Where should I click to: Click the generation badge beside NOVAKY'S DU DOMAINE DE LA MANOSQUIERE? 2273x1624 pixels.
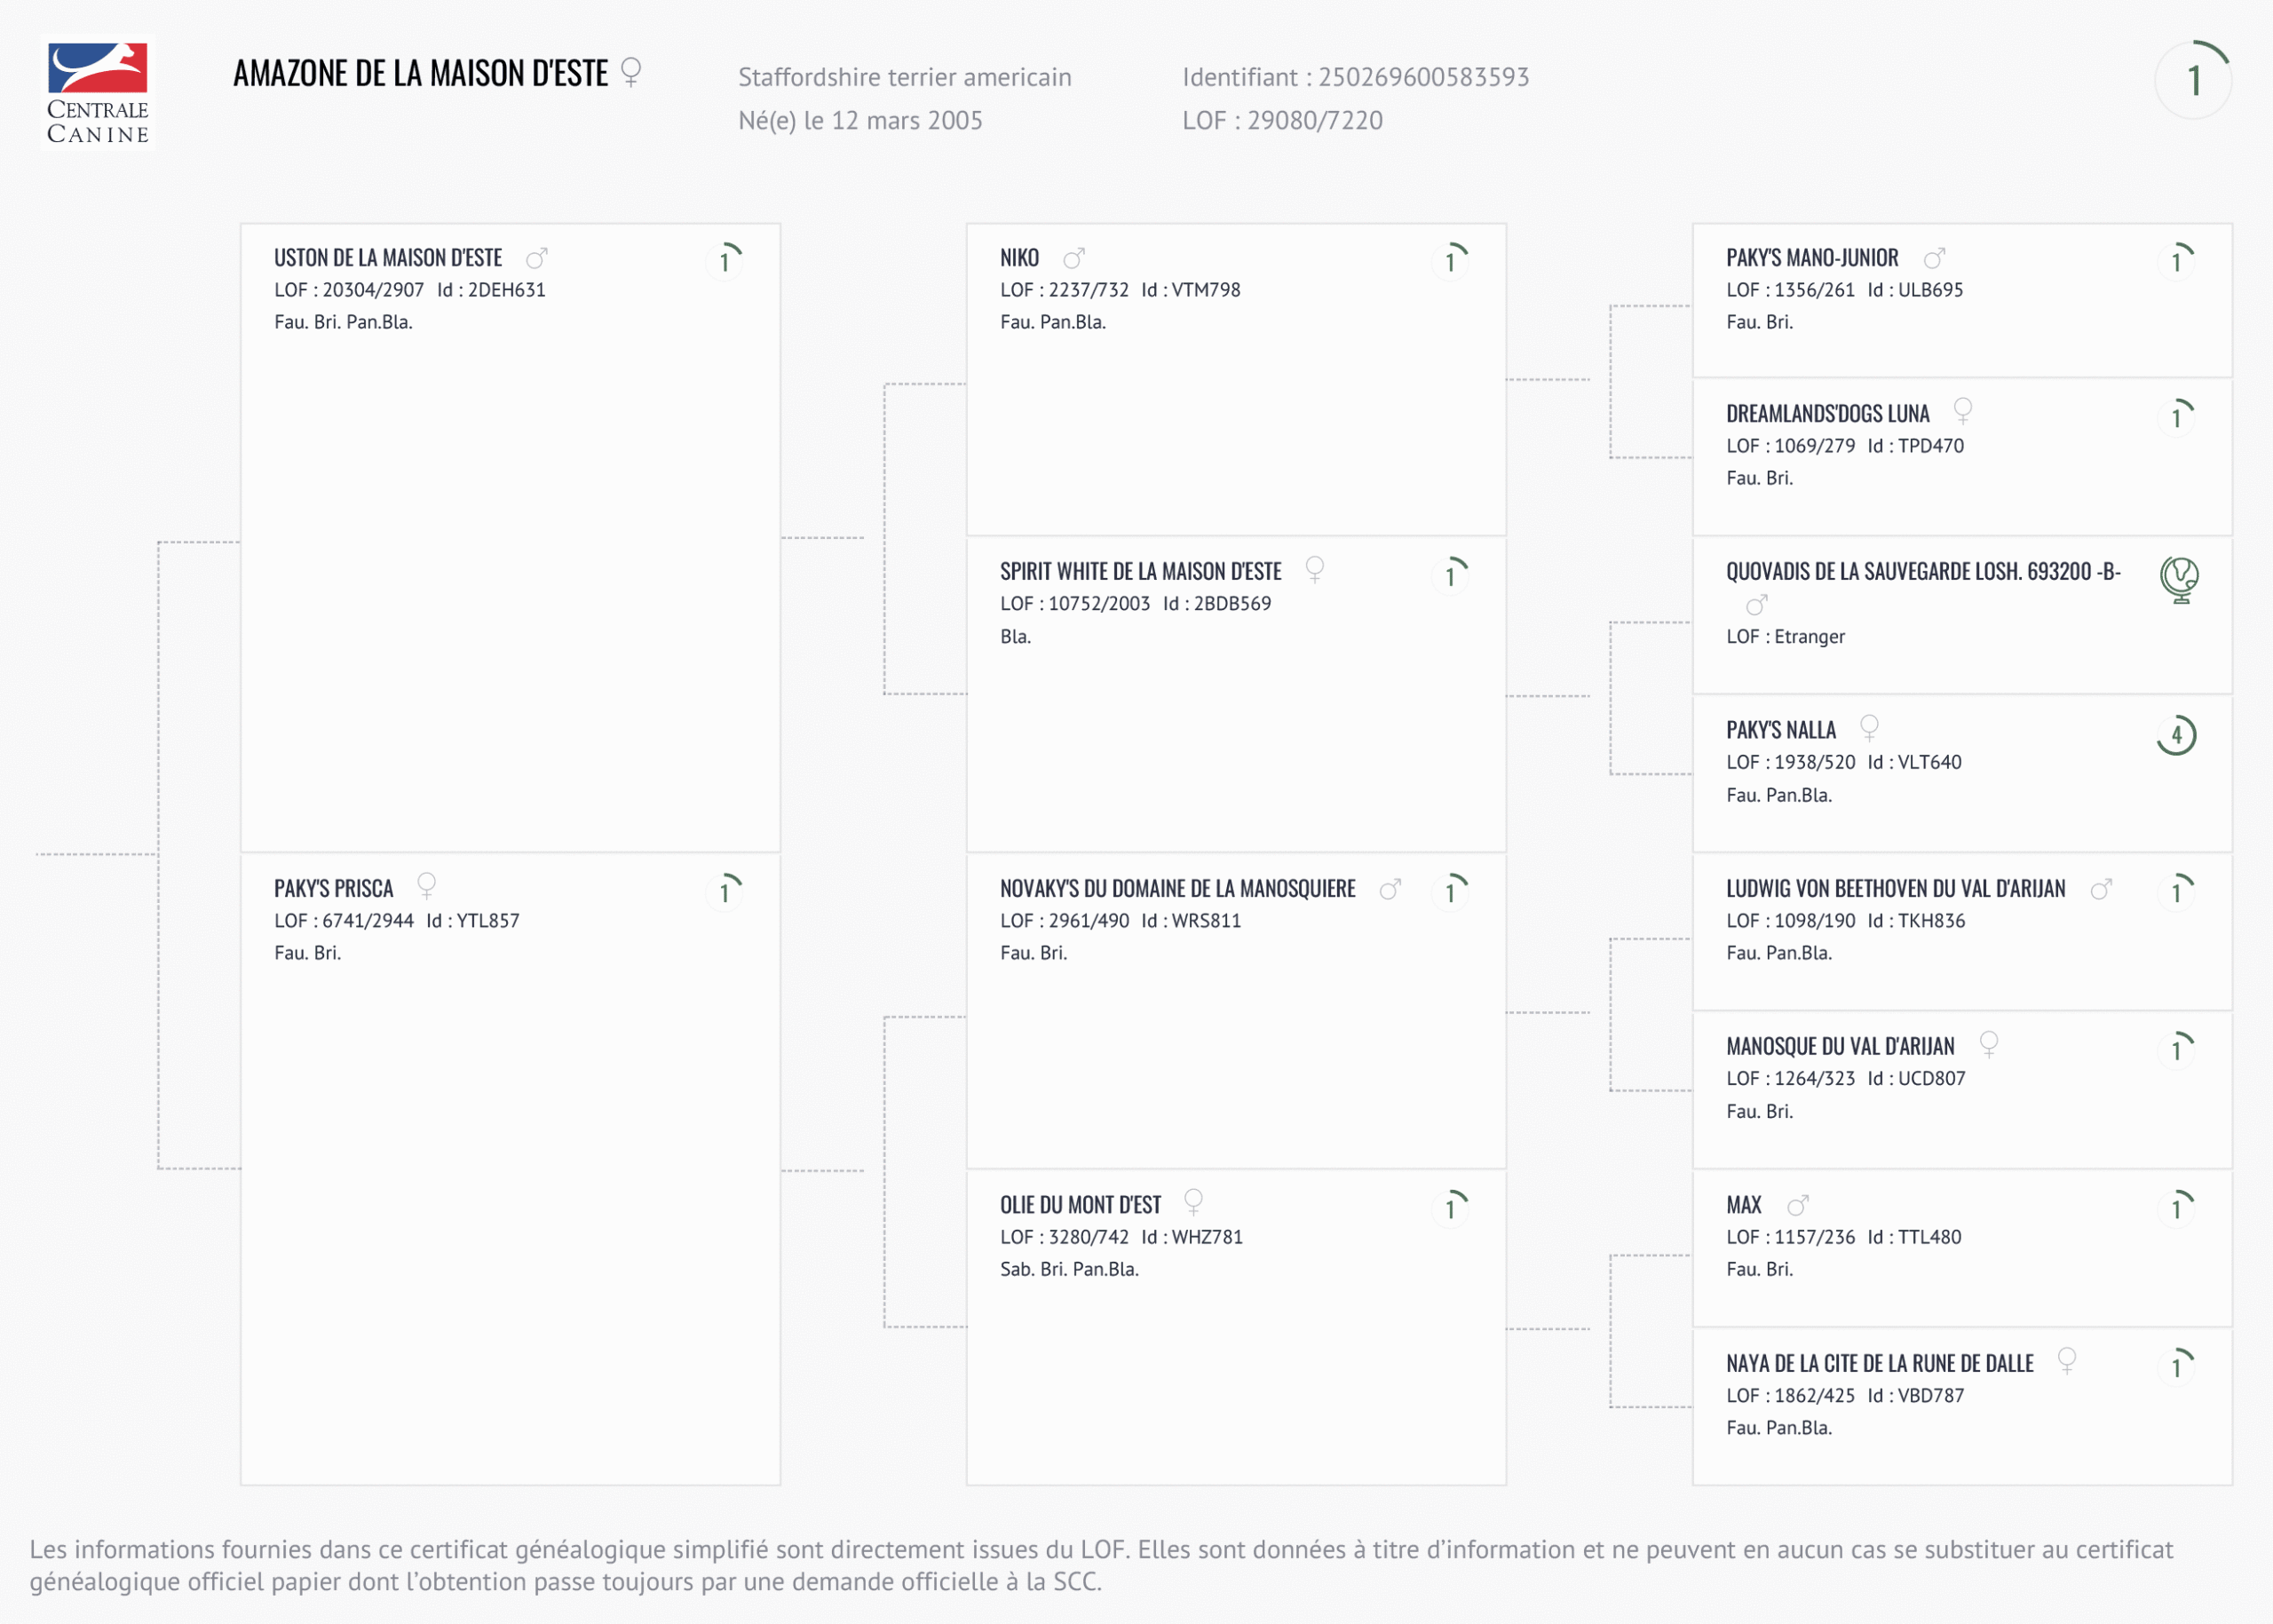click(1451, 891)
